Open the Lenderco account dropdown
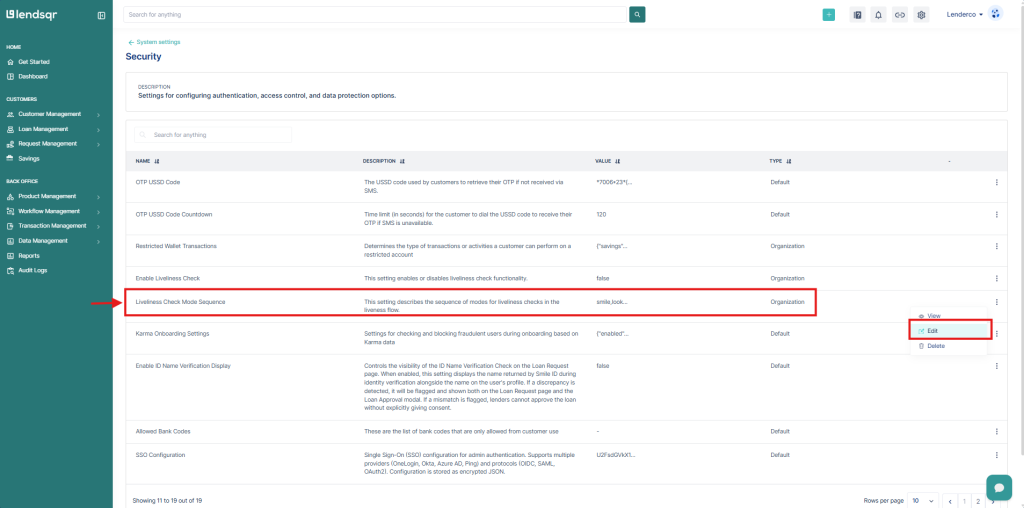 965,15
